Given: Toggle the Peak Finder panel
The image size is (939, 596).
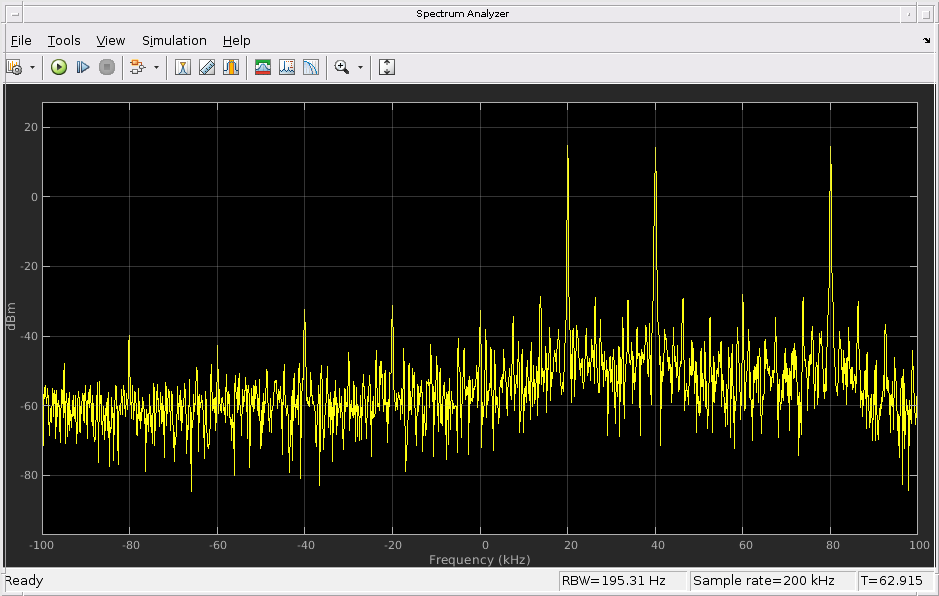Looking at the screenshot, I should click(x=285, y=67).
